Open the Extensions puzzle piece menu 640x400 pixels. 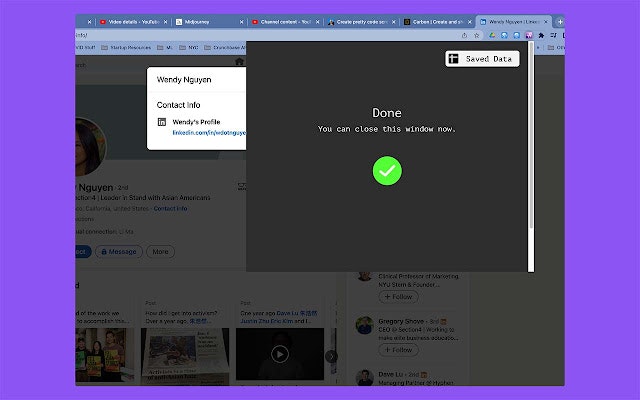pyautogui.click(x=541, y=36)
